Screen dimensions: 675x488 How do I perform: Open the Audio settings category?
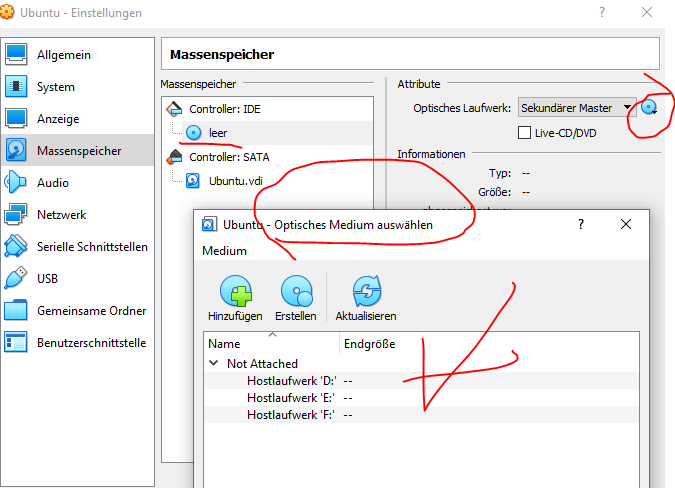coord(77,182)
